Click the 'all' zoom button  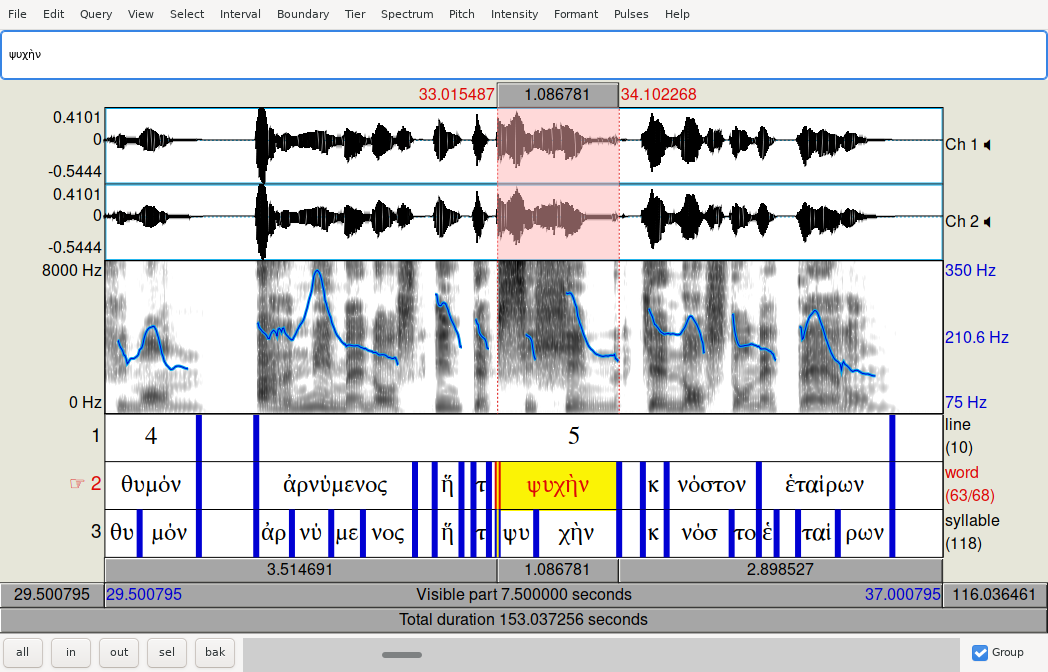coord(23,653)
